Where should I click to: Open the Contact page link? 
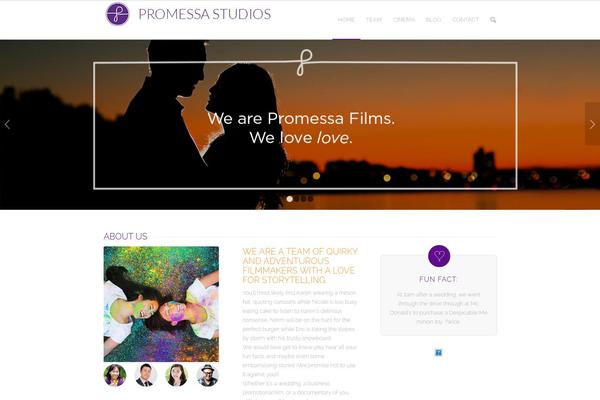point(465,20)
